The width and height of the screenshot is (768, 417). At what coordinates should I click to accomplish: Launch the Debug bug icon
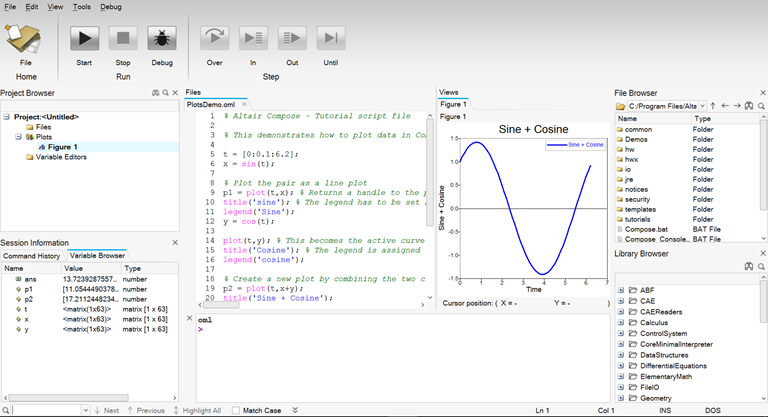coord(161,39)
